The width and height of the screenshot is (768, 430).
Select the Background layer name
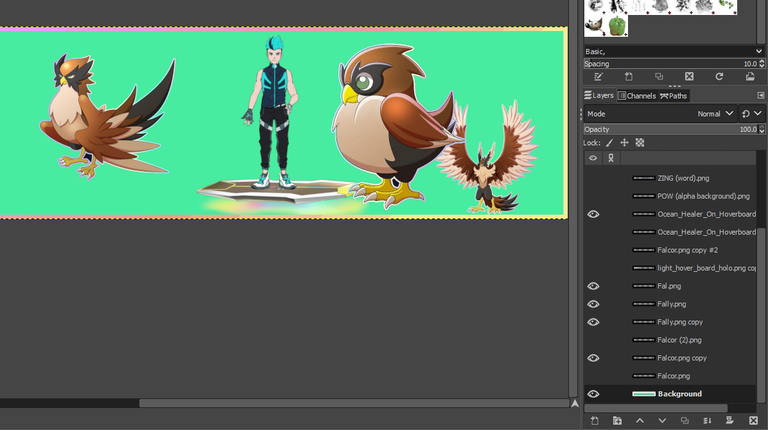(x=679, y=394)
